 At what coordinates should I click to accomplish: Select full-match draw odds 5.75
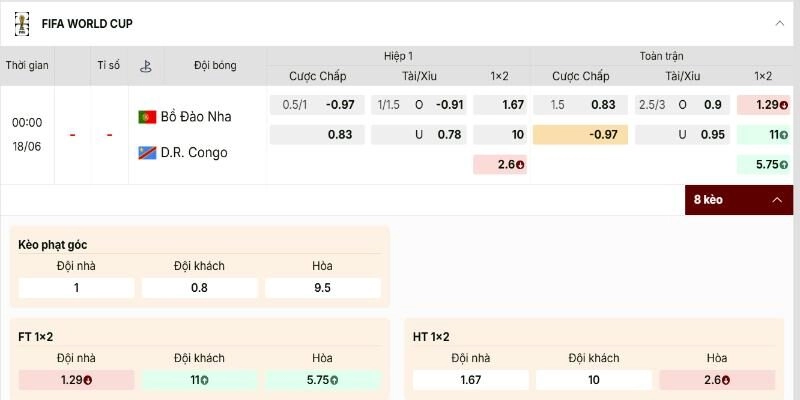(763, 164)
